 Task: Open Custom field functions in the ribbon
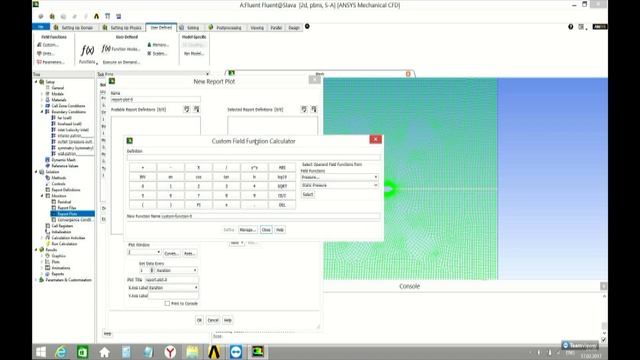(48, 45)
